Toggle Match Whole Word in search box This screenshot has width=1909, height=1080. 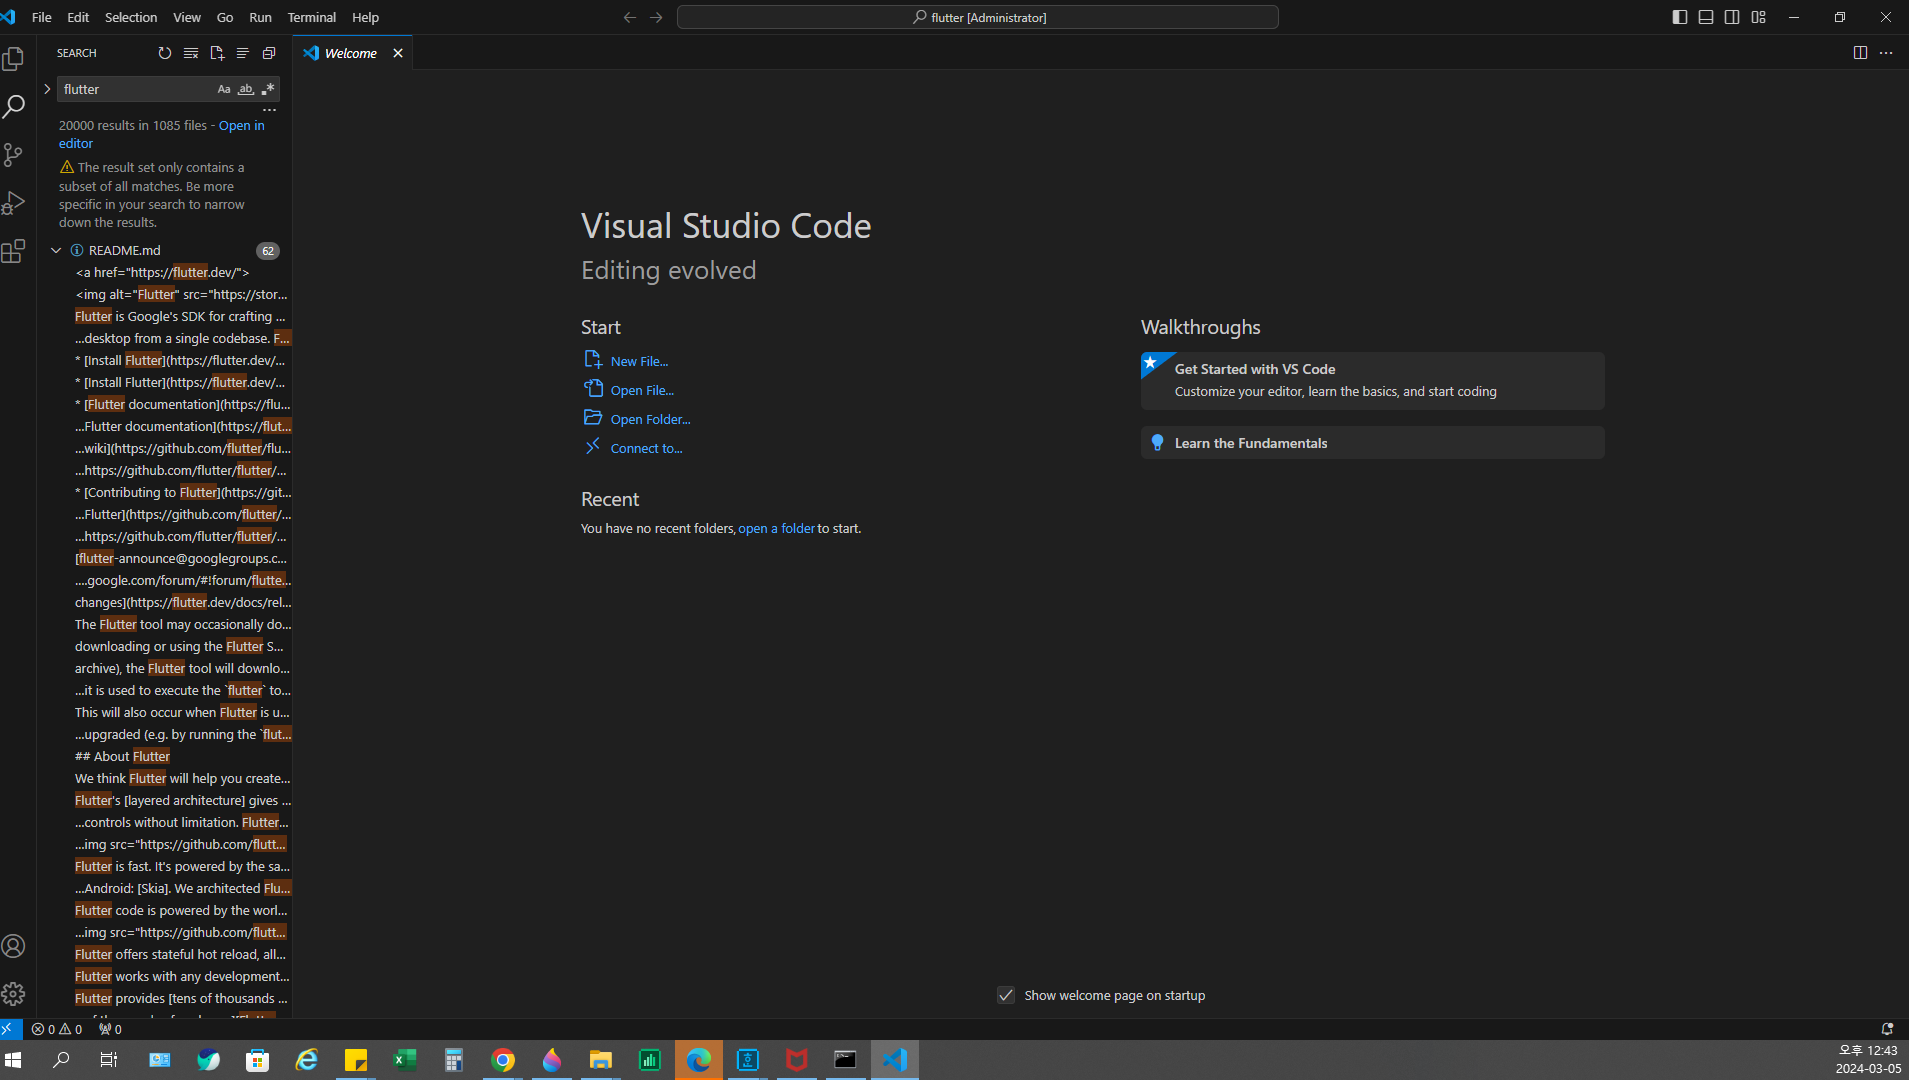pos(246,89)
